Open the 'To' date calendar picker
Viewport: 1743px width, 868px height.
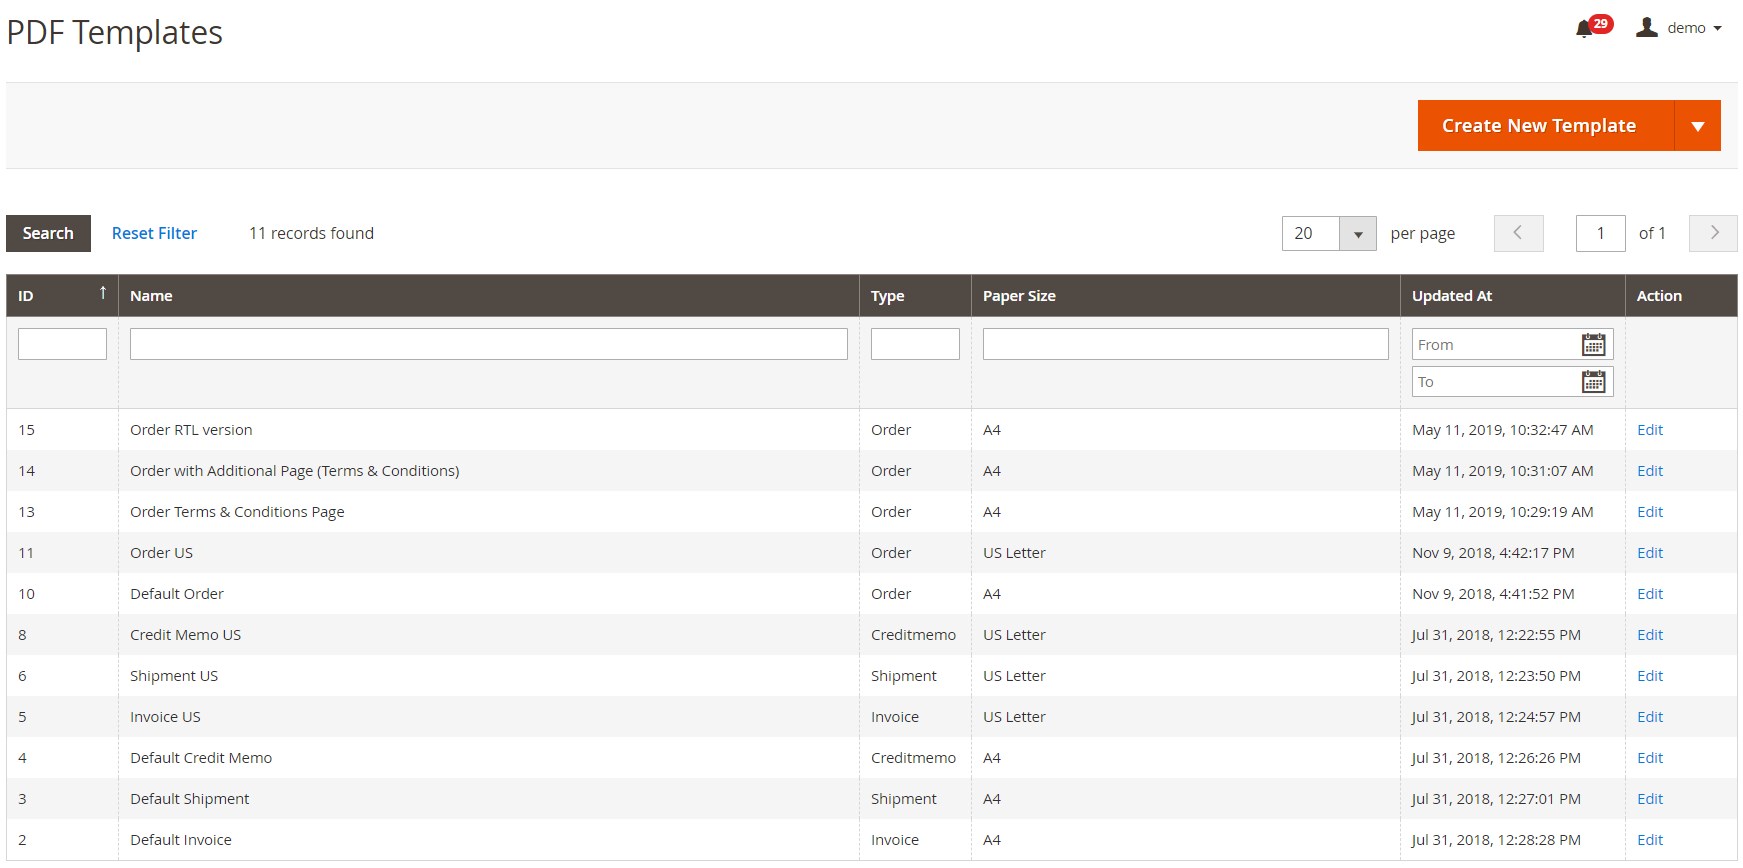(x=1593, y=382)
